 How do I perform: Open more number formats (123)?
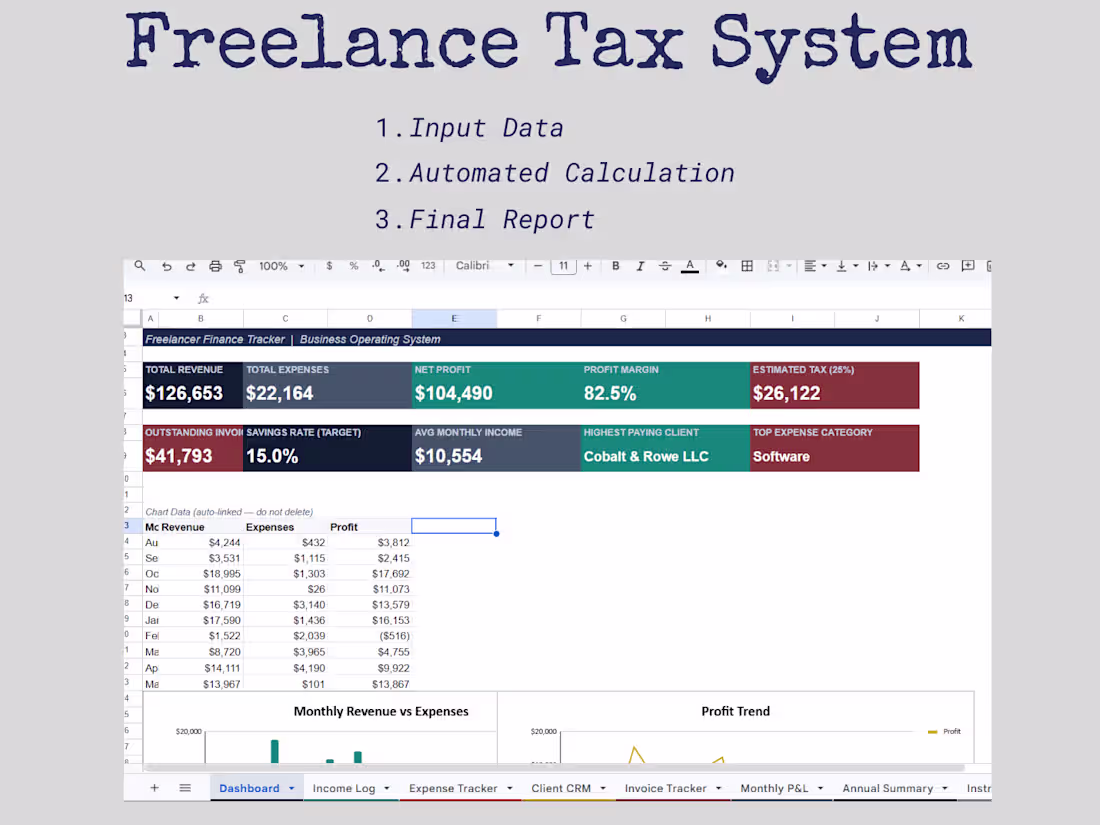(428, 266)
